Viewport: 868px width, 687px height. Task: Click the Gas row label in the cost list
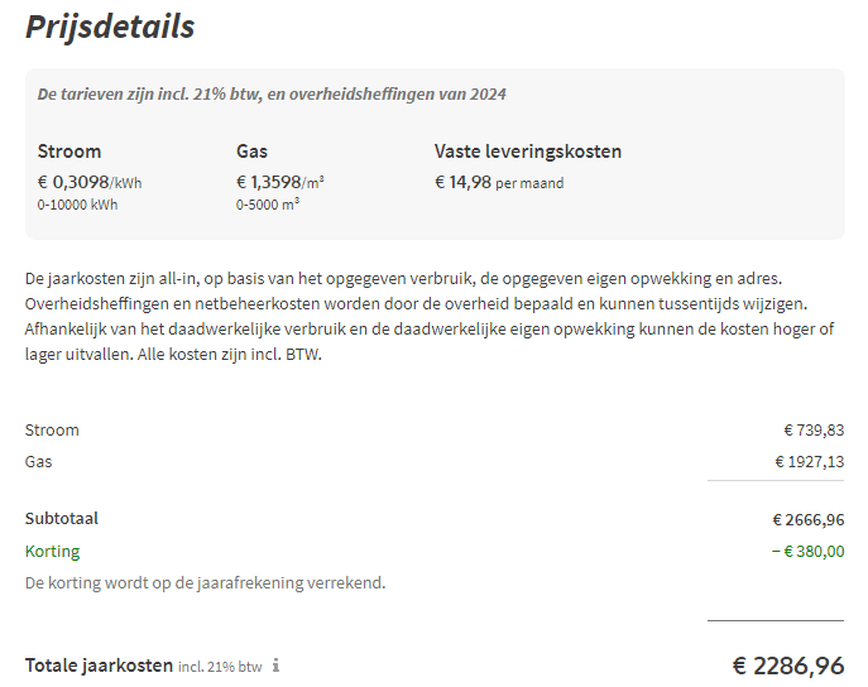39,462
